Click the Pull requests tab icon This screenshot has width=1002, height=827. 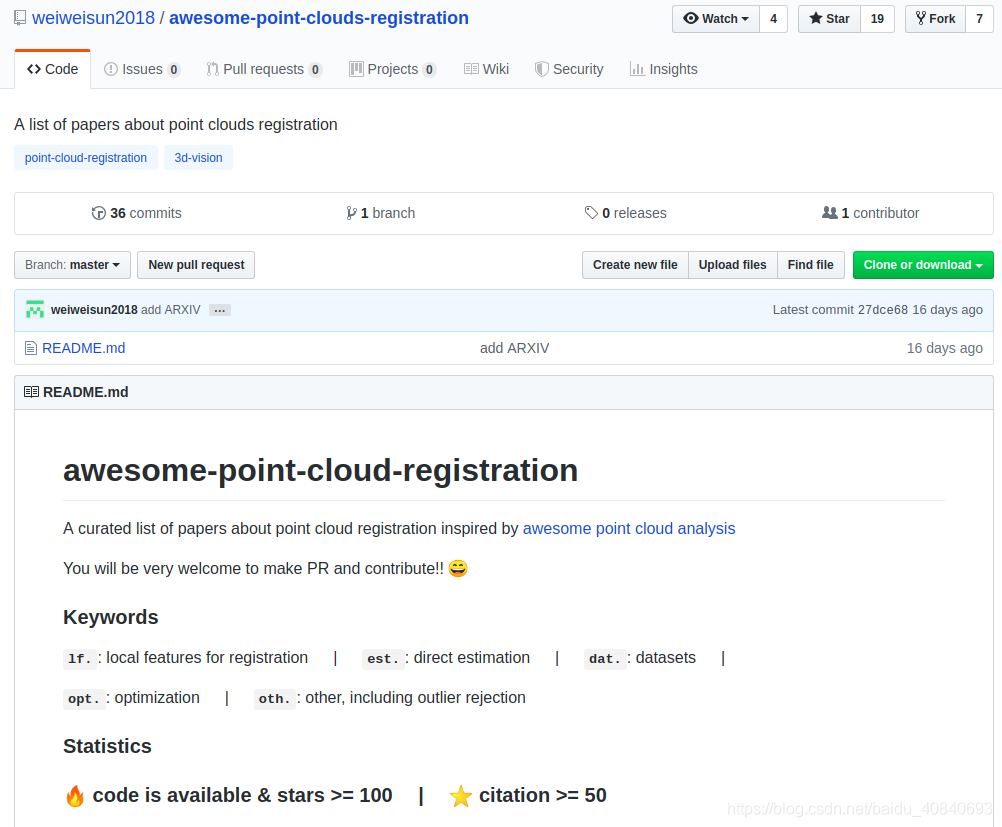click(212, 69)
